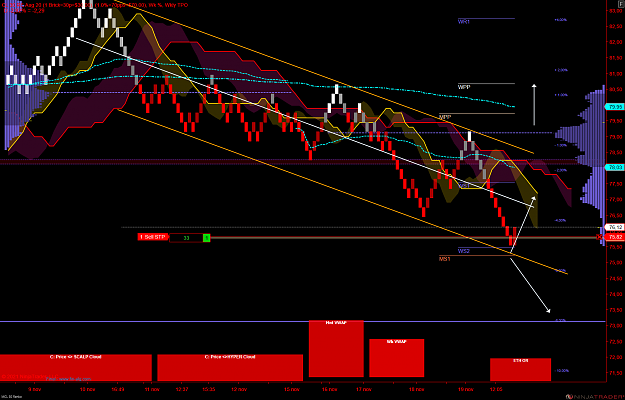625x400 pixels.
Task: Select the WS2 support level label
Action: click(x=464, y=251)
